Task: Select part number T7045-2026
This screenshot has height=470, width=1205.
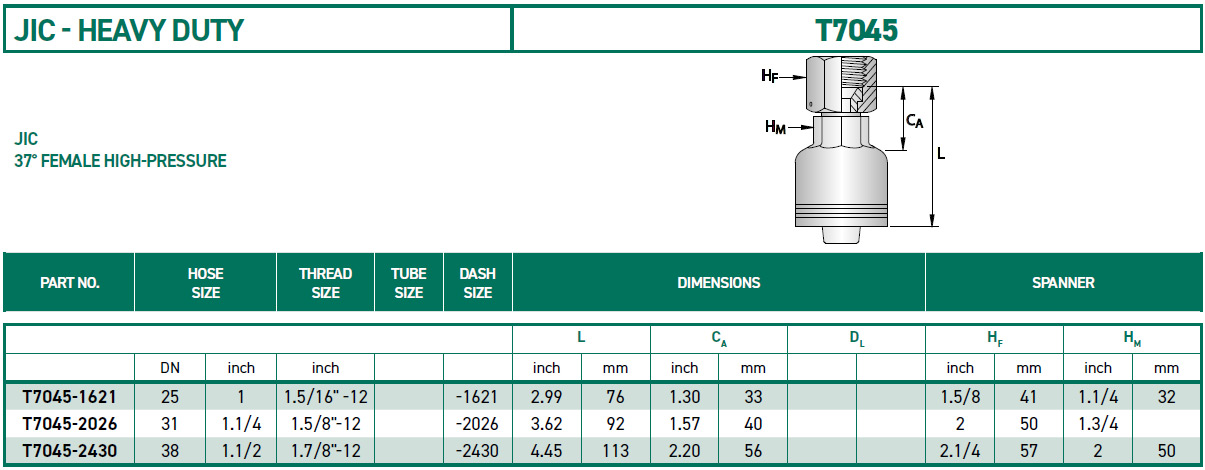Action: pos(69,423)
